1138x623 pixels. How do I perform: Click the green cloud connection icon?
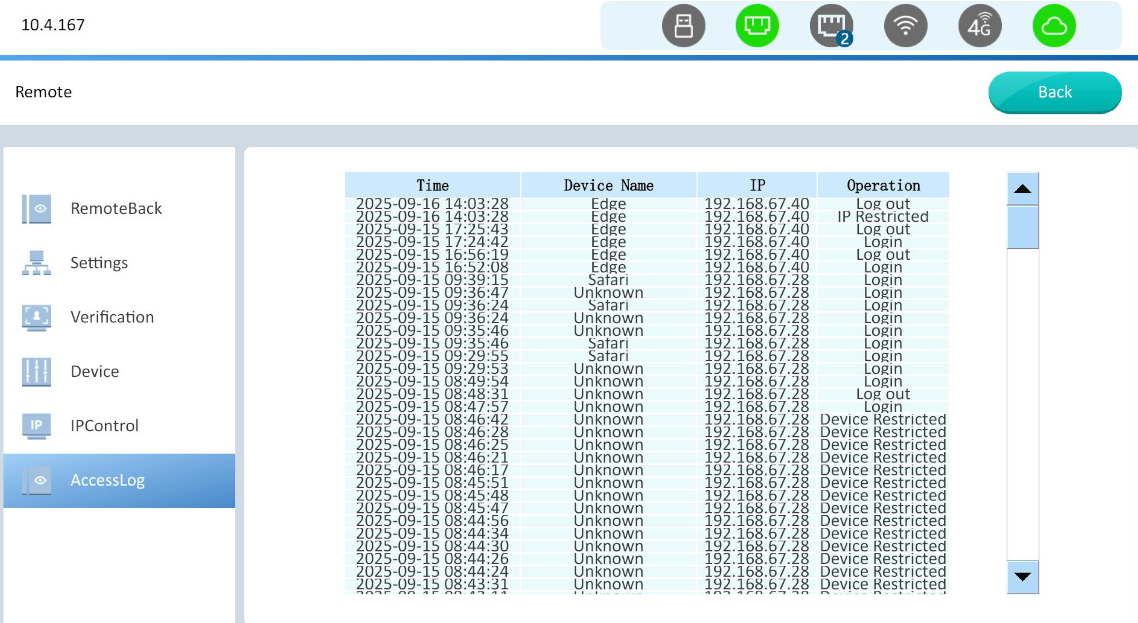(1054, 27)
